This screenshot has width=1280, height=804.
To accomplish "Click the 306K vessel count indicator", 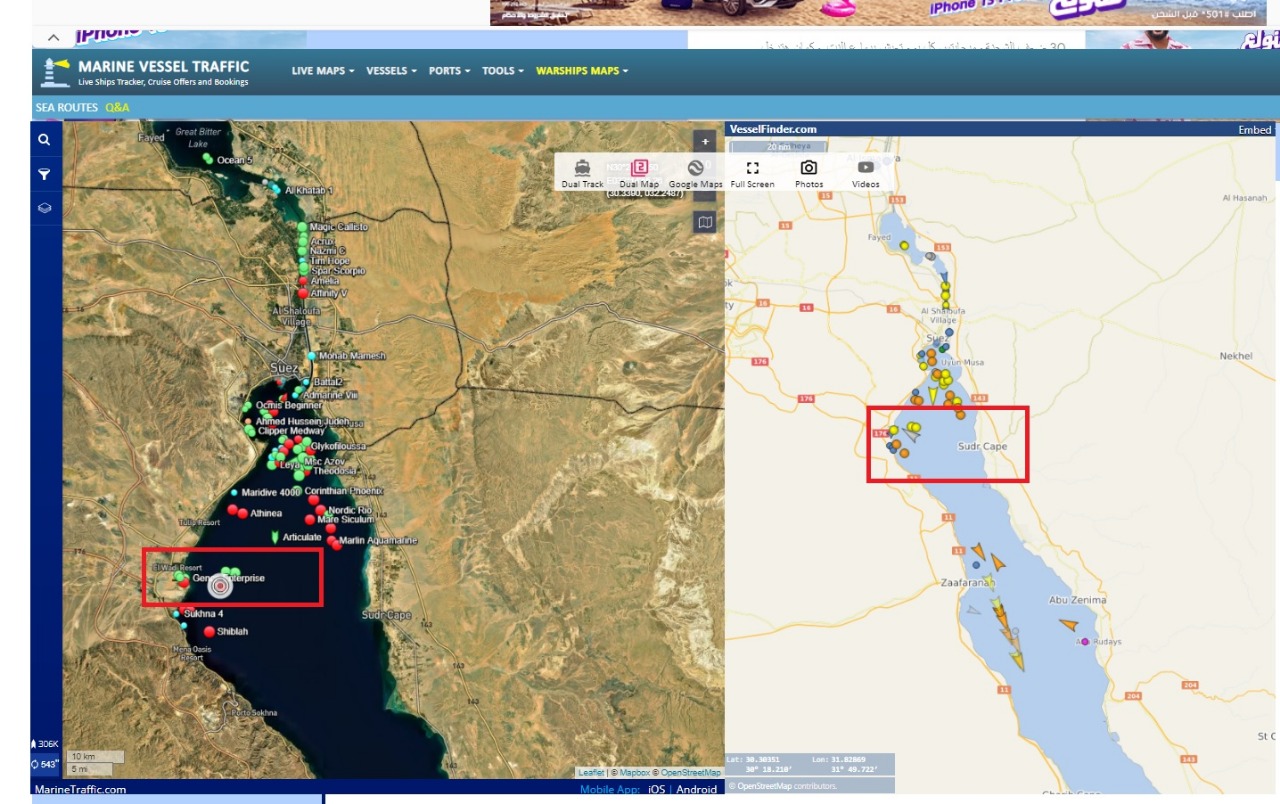I will click(46, 744).
